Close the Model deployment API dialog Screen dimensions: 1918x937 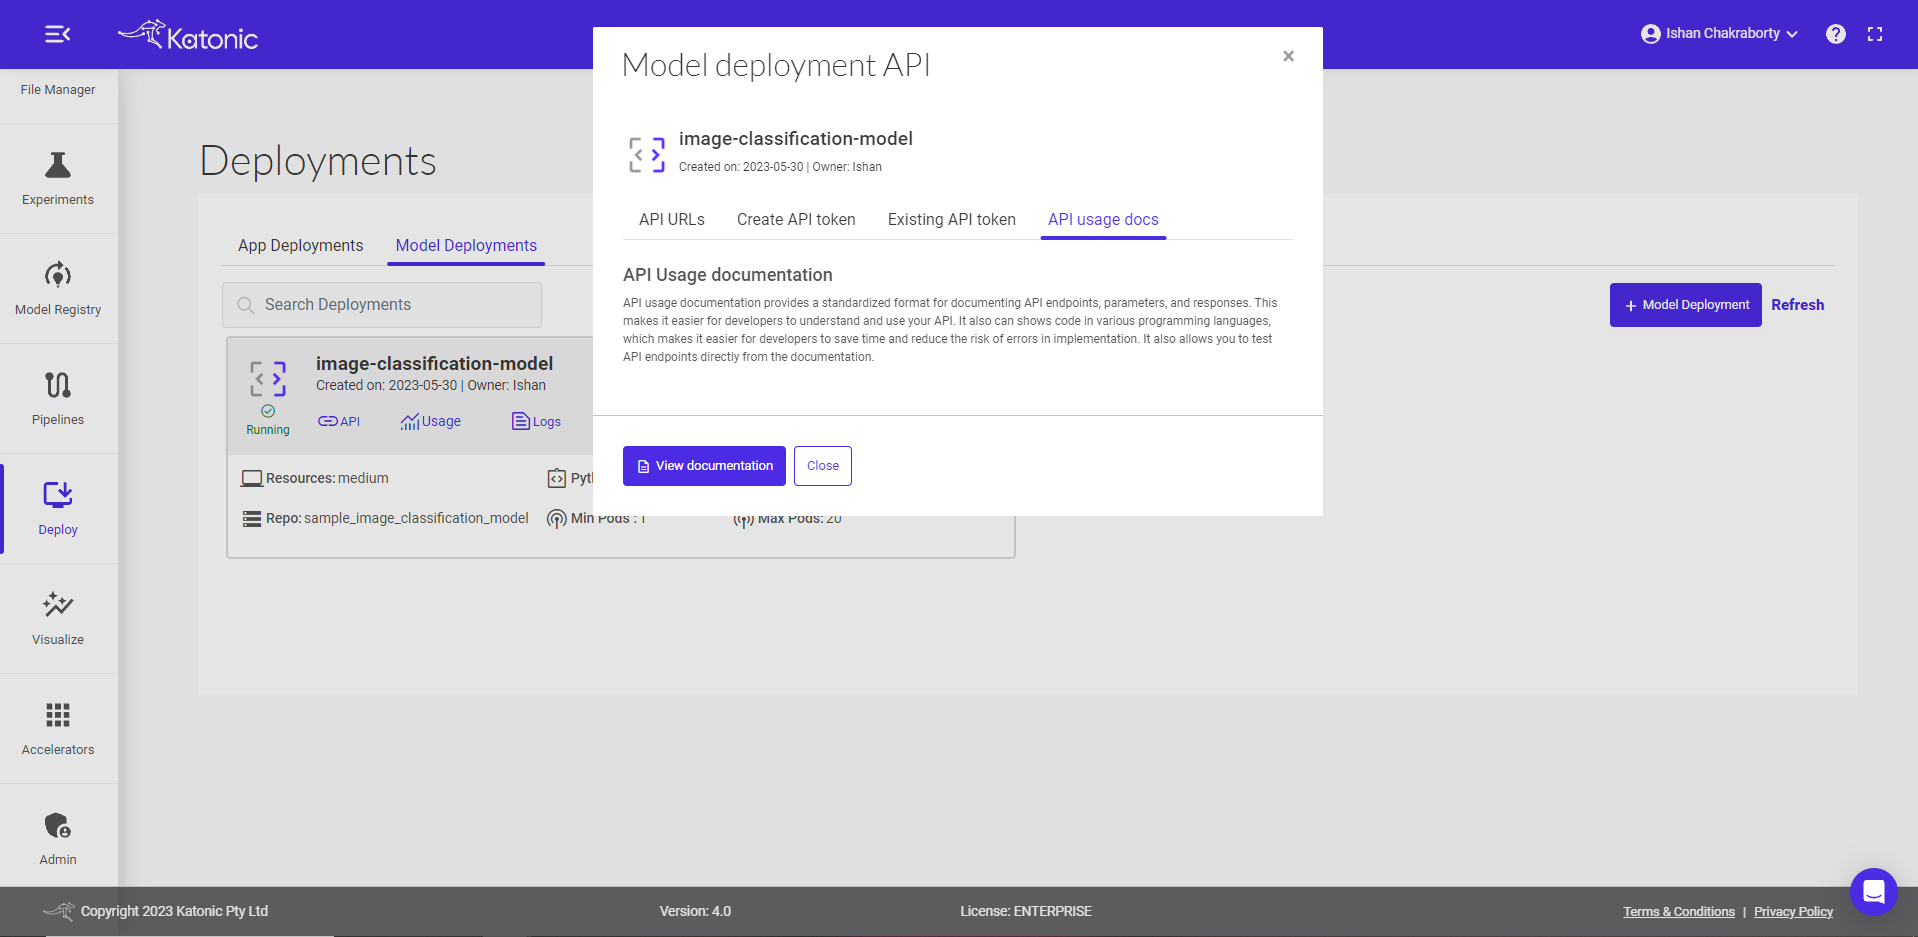pyautogui.click(x=1289, y=56)
